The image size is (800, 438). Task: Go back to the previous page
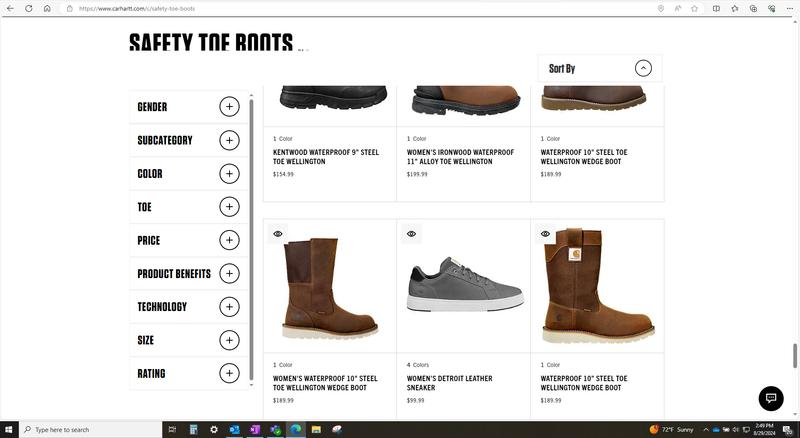10,9
